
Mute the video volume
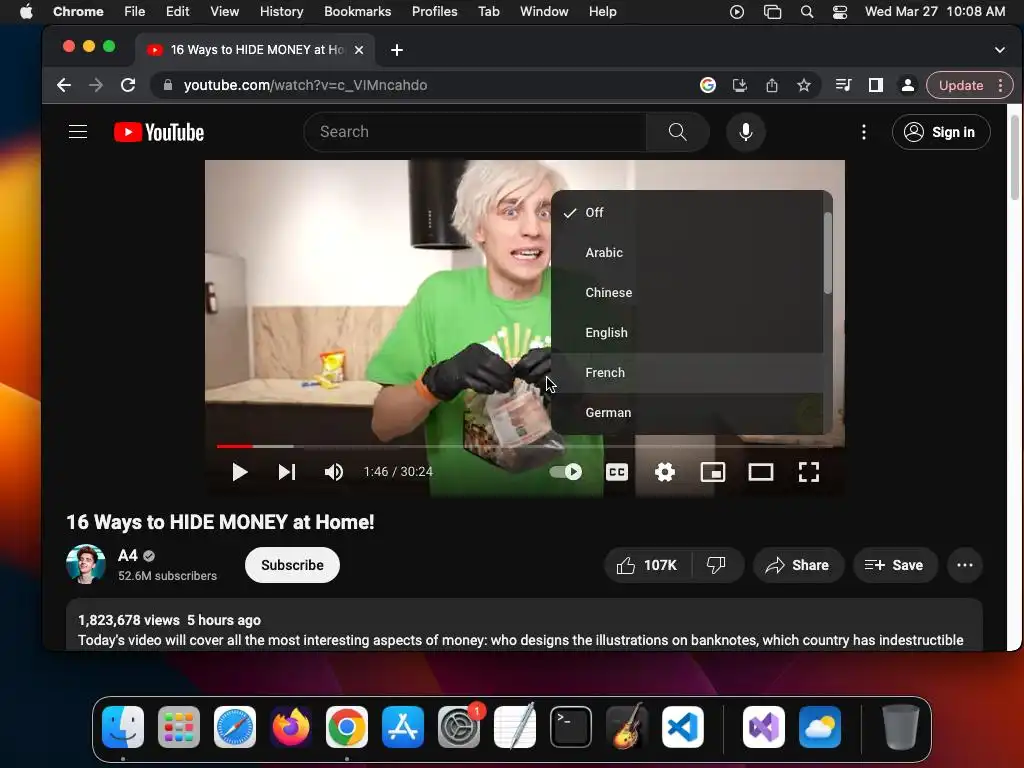[334, 472]
